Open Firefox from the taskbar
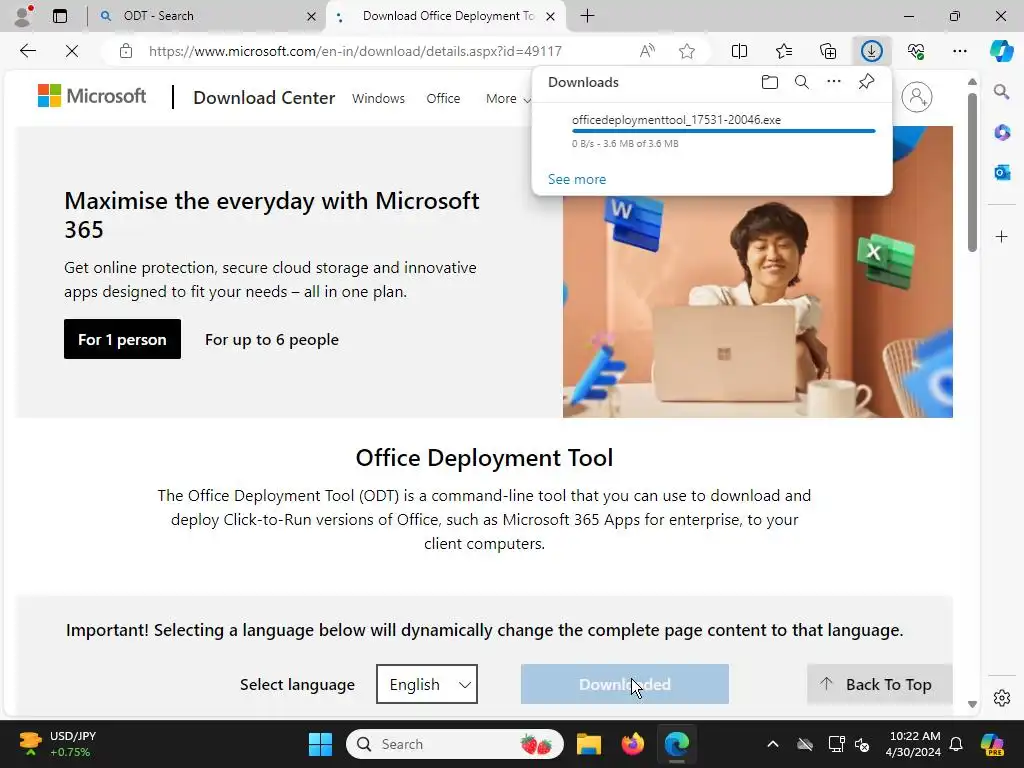1024x768 pixels. tap(632, 744)
